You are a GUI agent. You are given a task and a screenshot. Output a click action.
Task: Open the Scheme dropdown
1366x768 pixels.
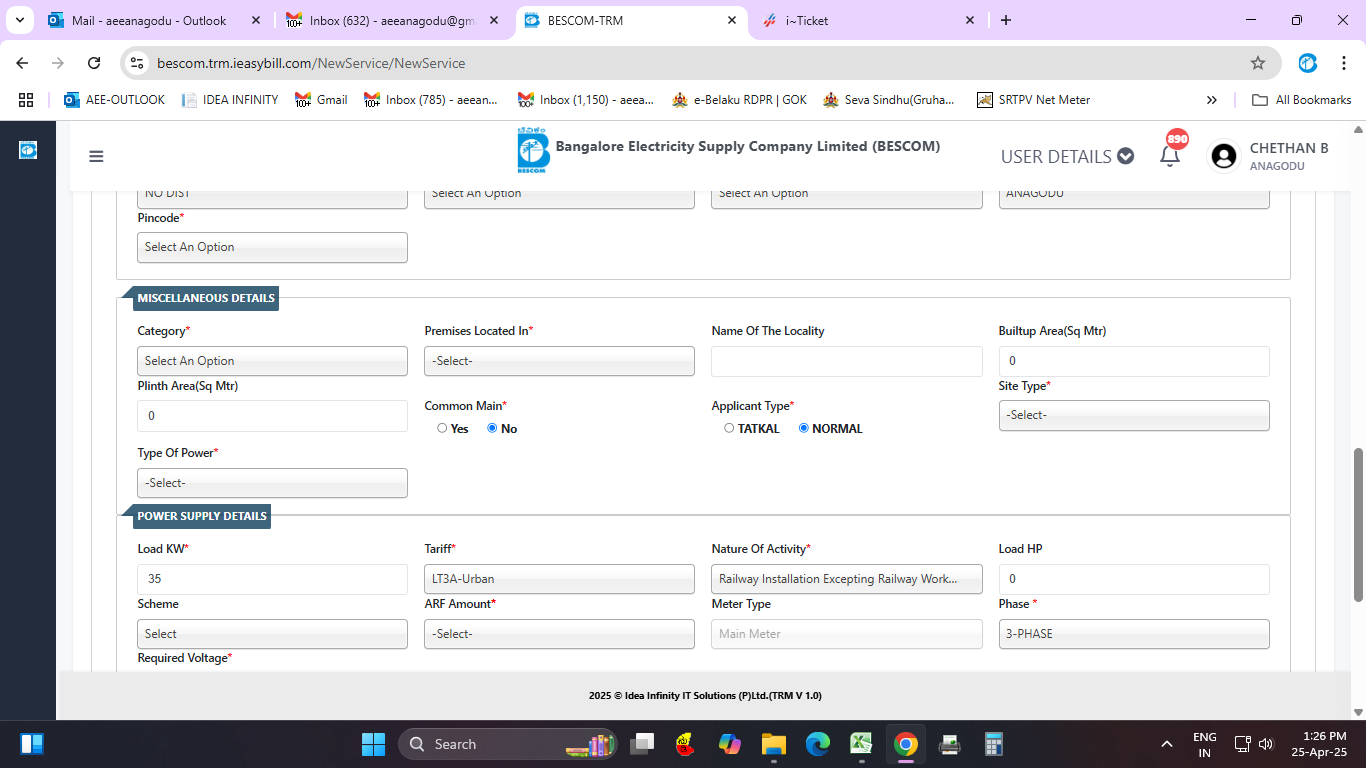click(272, 634)
